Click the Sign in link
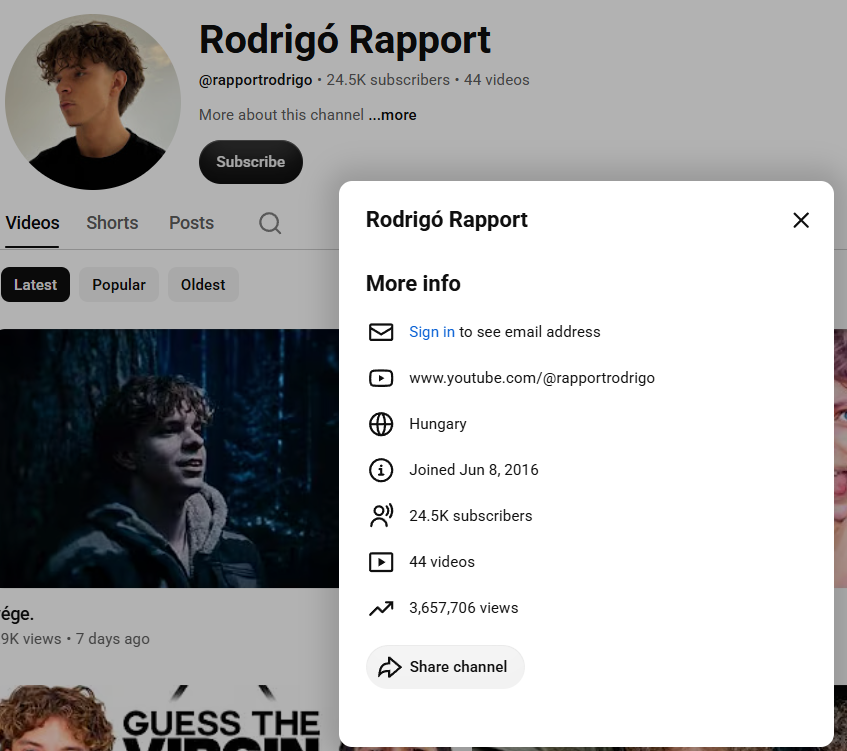The height and width of the screenshot is (751, 847). click(x=432, y=332)
